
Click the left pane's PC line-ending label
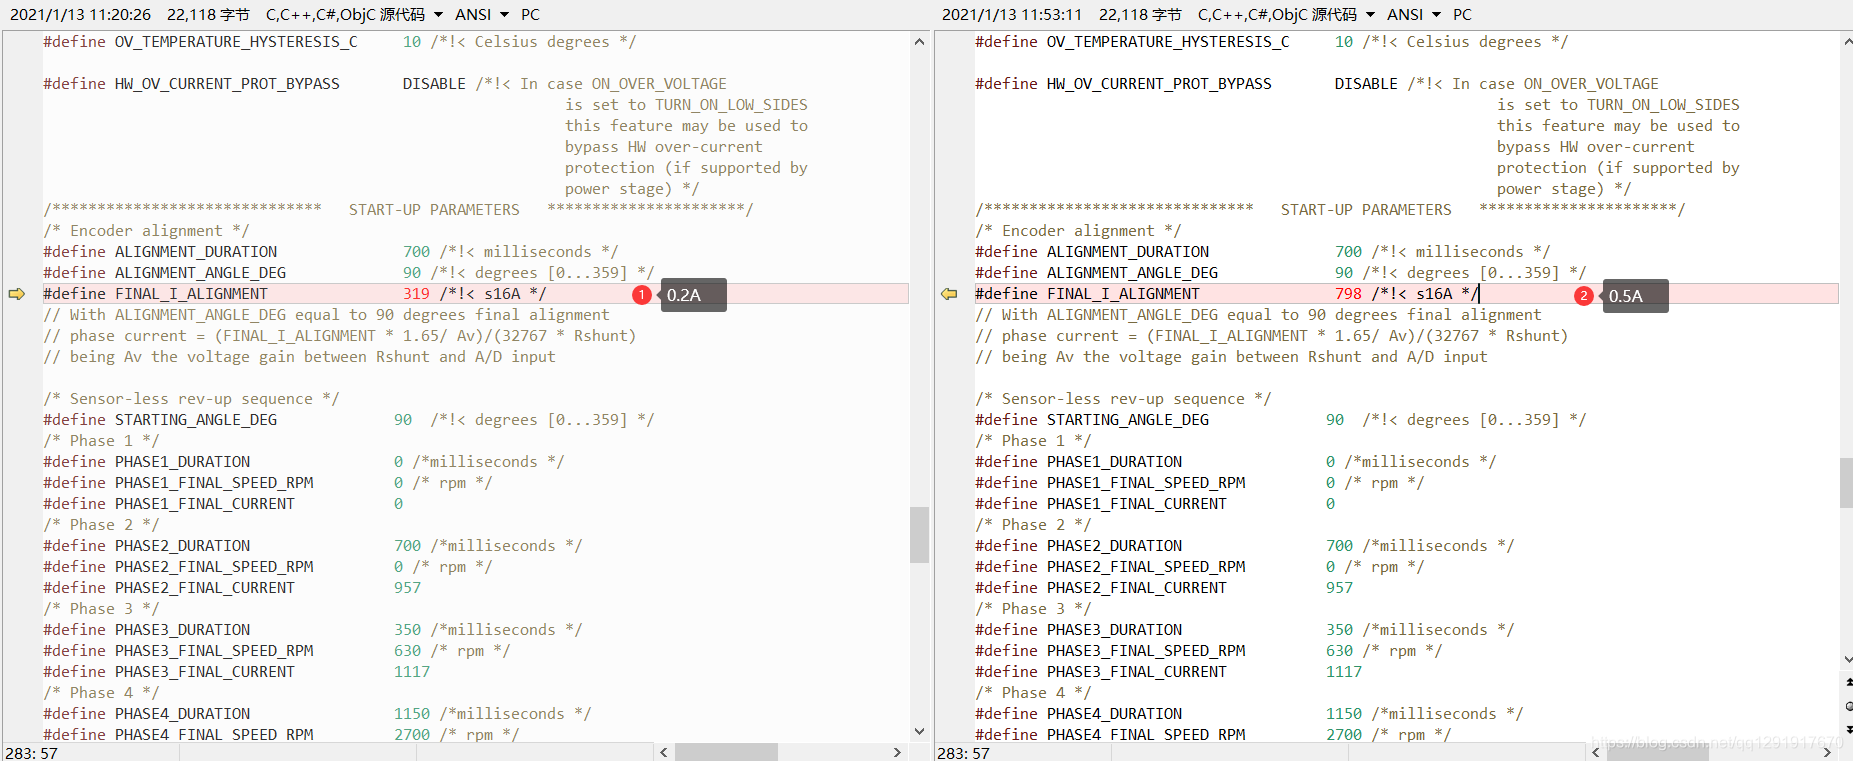530,14
